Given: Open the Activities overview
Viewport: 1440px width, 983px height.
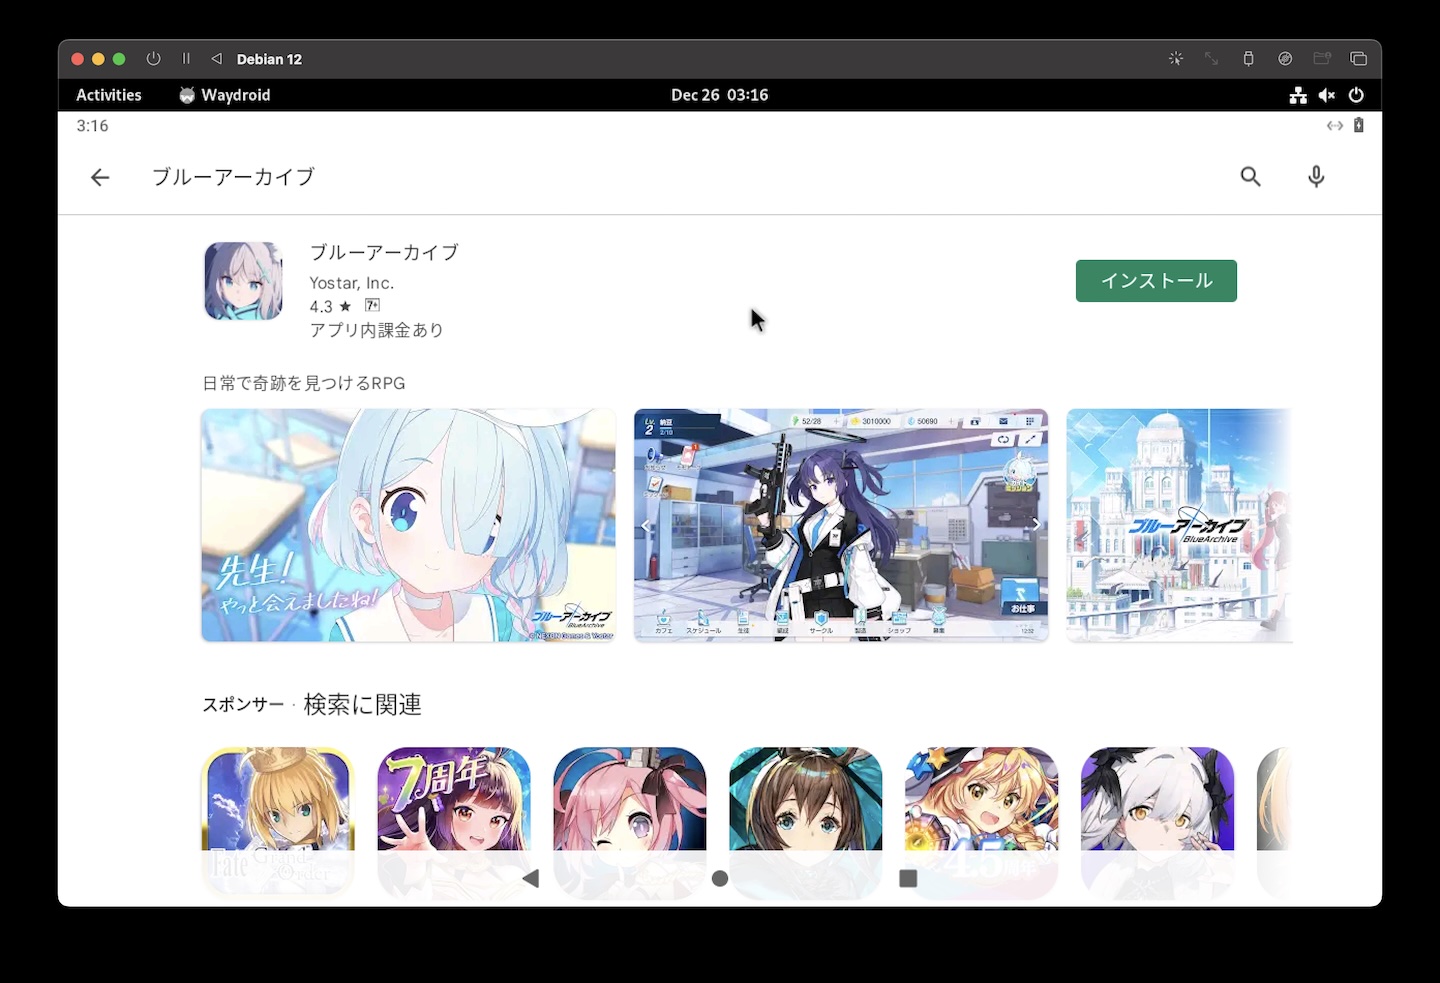Looking at the screenshot, I should [109, 95].
